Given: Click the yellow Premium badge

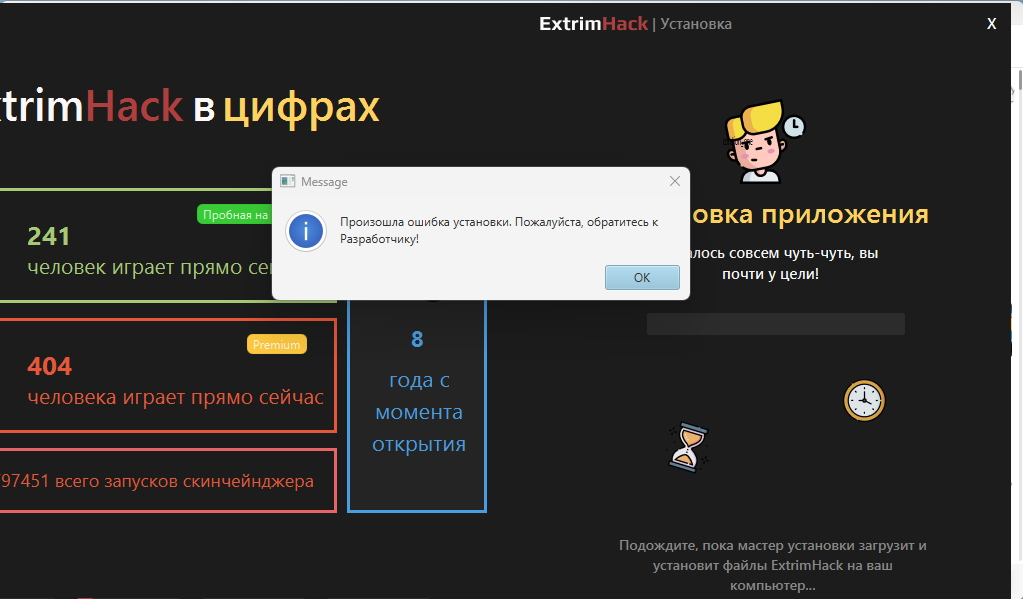Looking at the screenshot, I should point(276,344).
